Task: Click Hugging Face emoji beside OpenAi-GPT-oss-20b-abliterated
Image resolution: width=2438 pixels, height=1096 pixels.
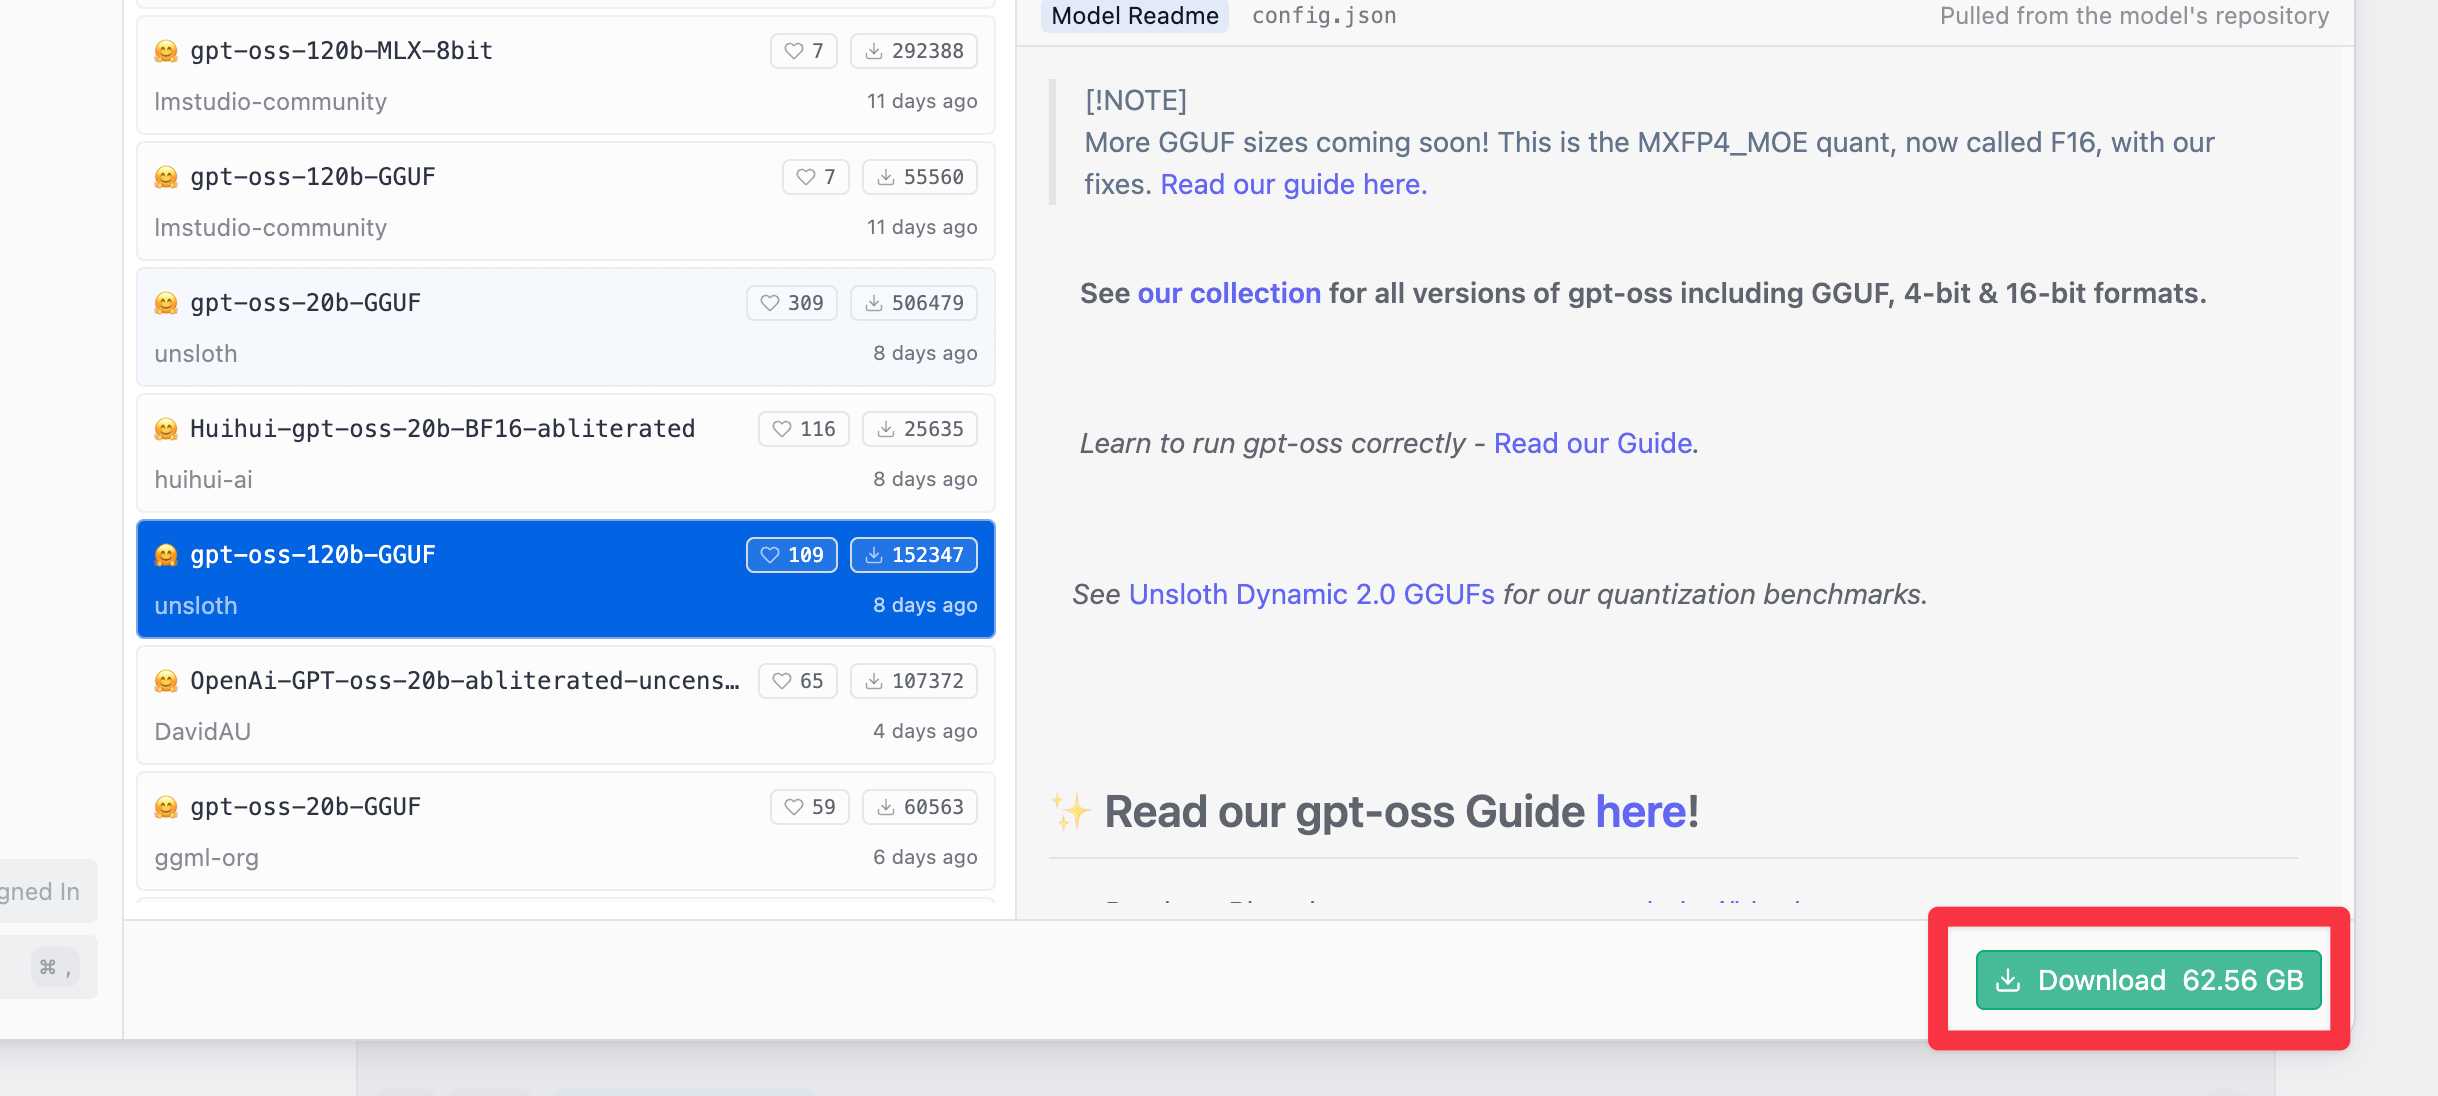Action: click(x=166, y=681)
